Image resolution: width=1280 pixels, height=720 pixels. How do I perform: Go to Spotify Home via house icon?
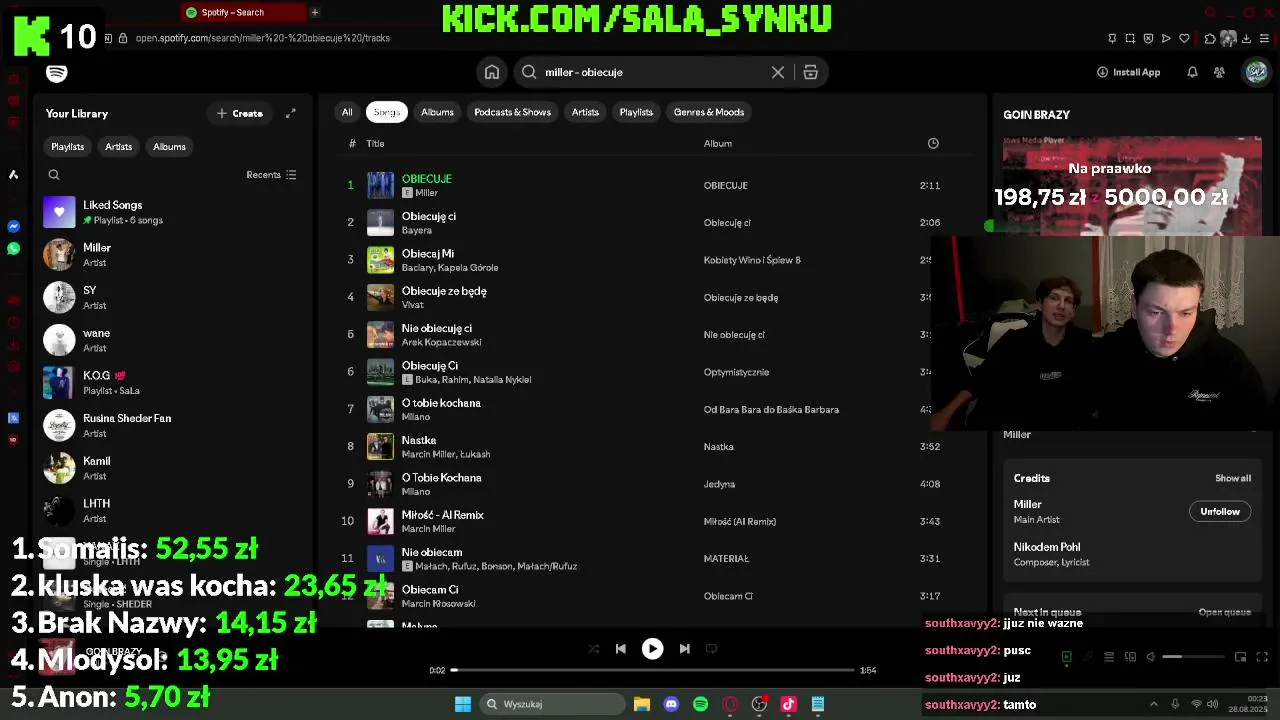click(x=492, y=72)
